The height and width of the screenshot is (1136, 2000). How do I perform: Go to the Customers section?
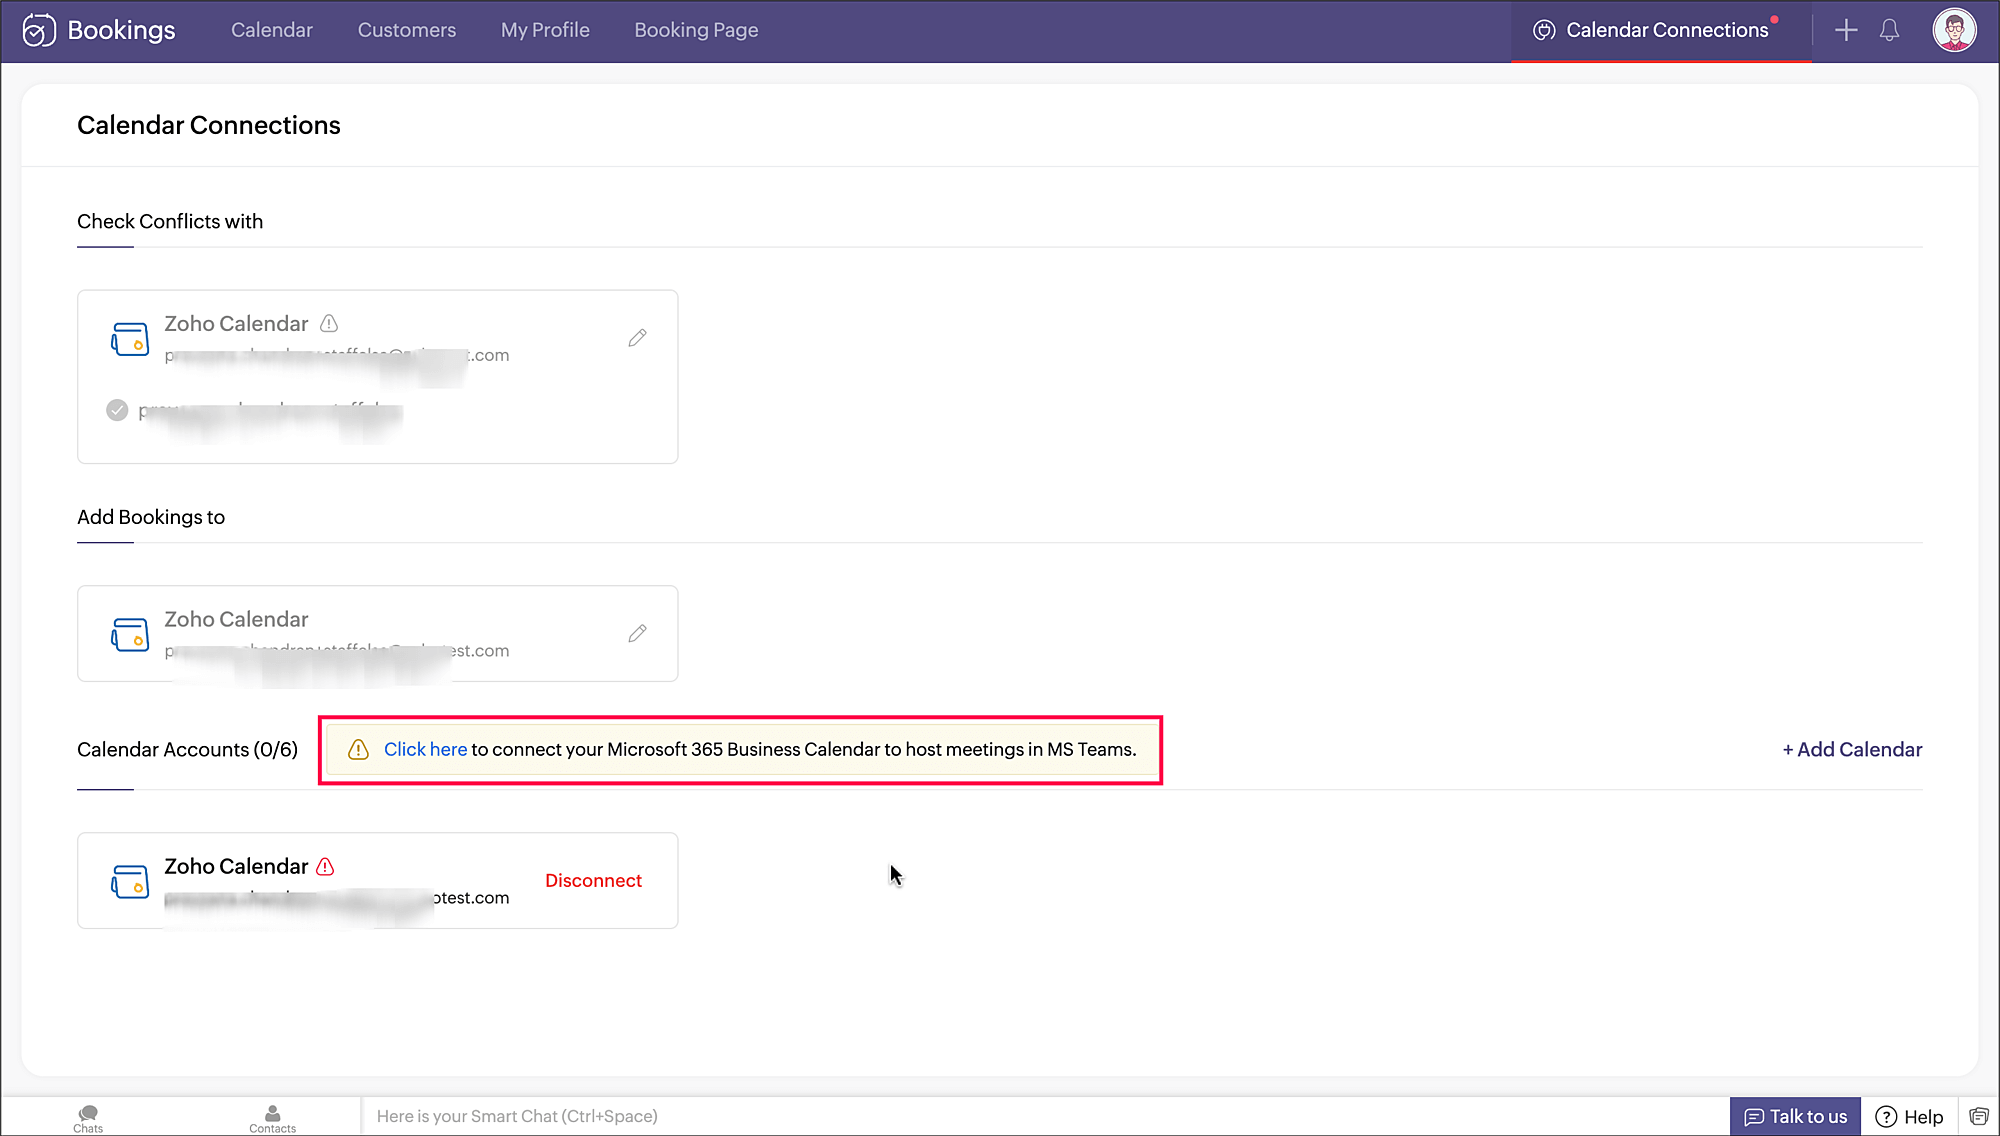coord(407,30)
